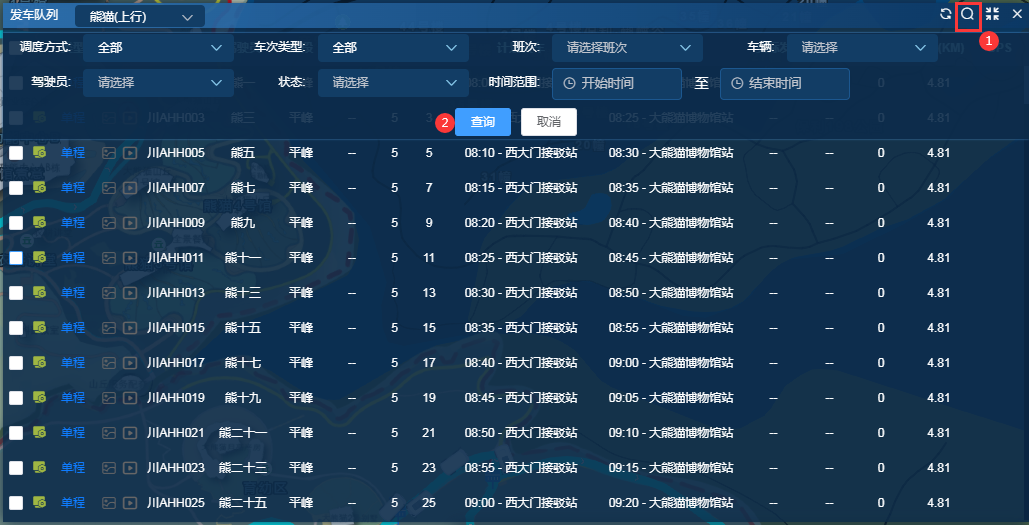This screenshot has height=525, width=1029.
Task: Open the 驾驶员 dropdown
Action: [155, 83]
